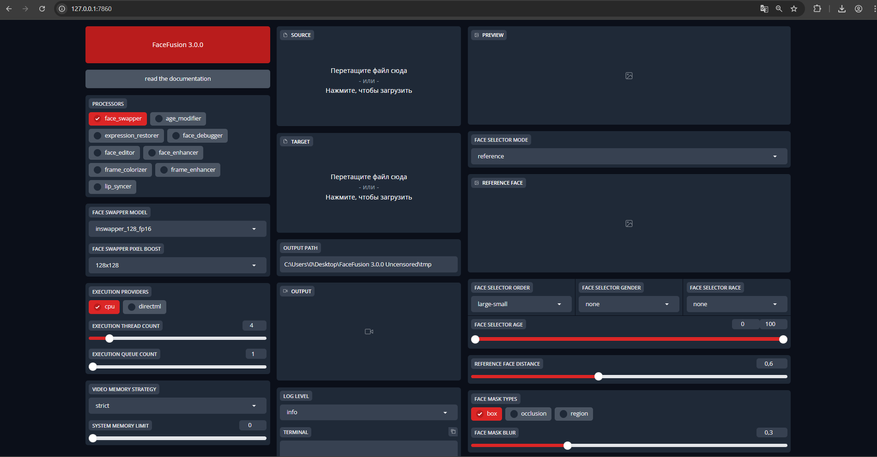
Task: Click into the Output Path text field
Action: click(368, 264)
